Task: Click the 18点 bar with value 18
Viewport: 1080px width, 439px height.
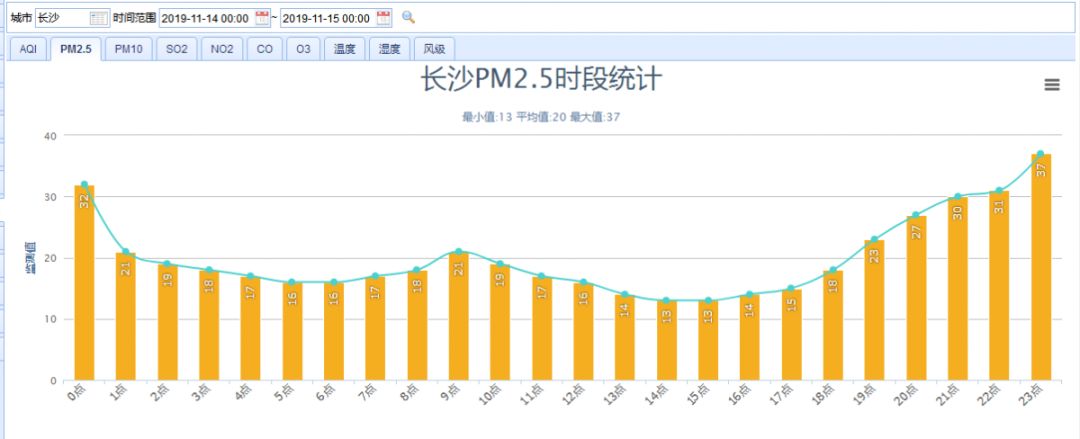Action: [x=833, y=325]
